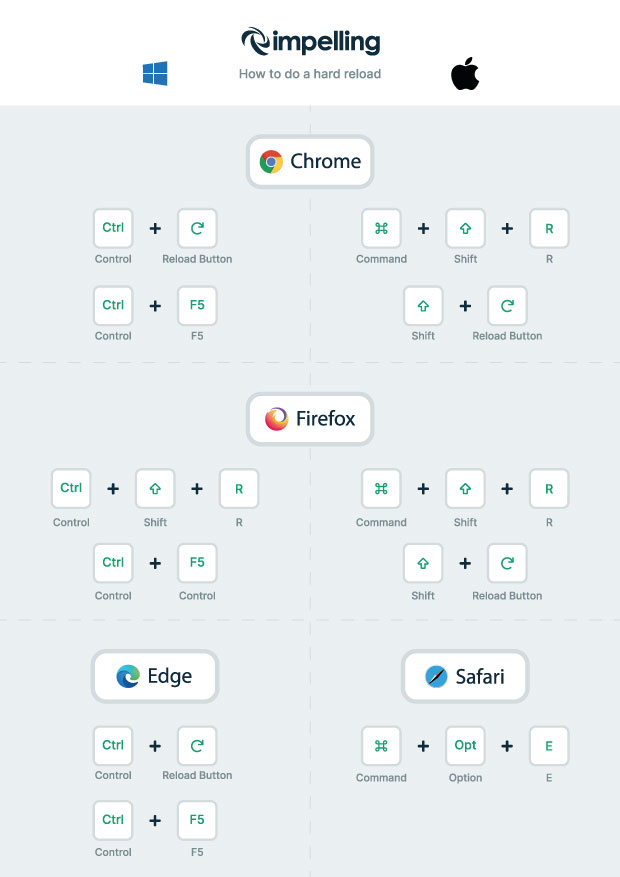Click the Chrome browser logo icon
This screenshot has height=877, width=620.
click(x=271, y=162)
